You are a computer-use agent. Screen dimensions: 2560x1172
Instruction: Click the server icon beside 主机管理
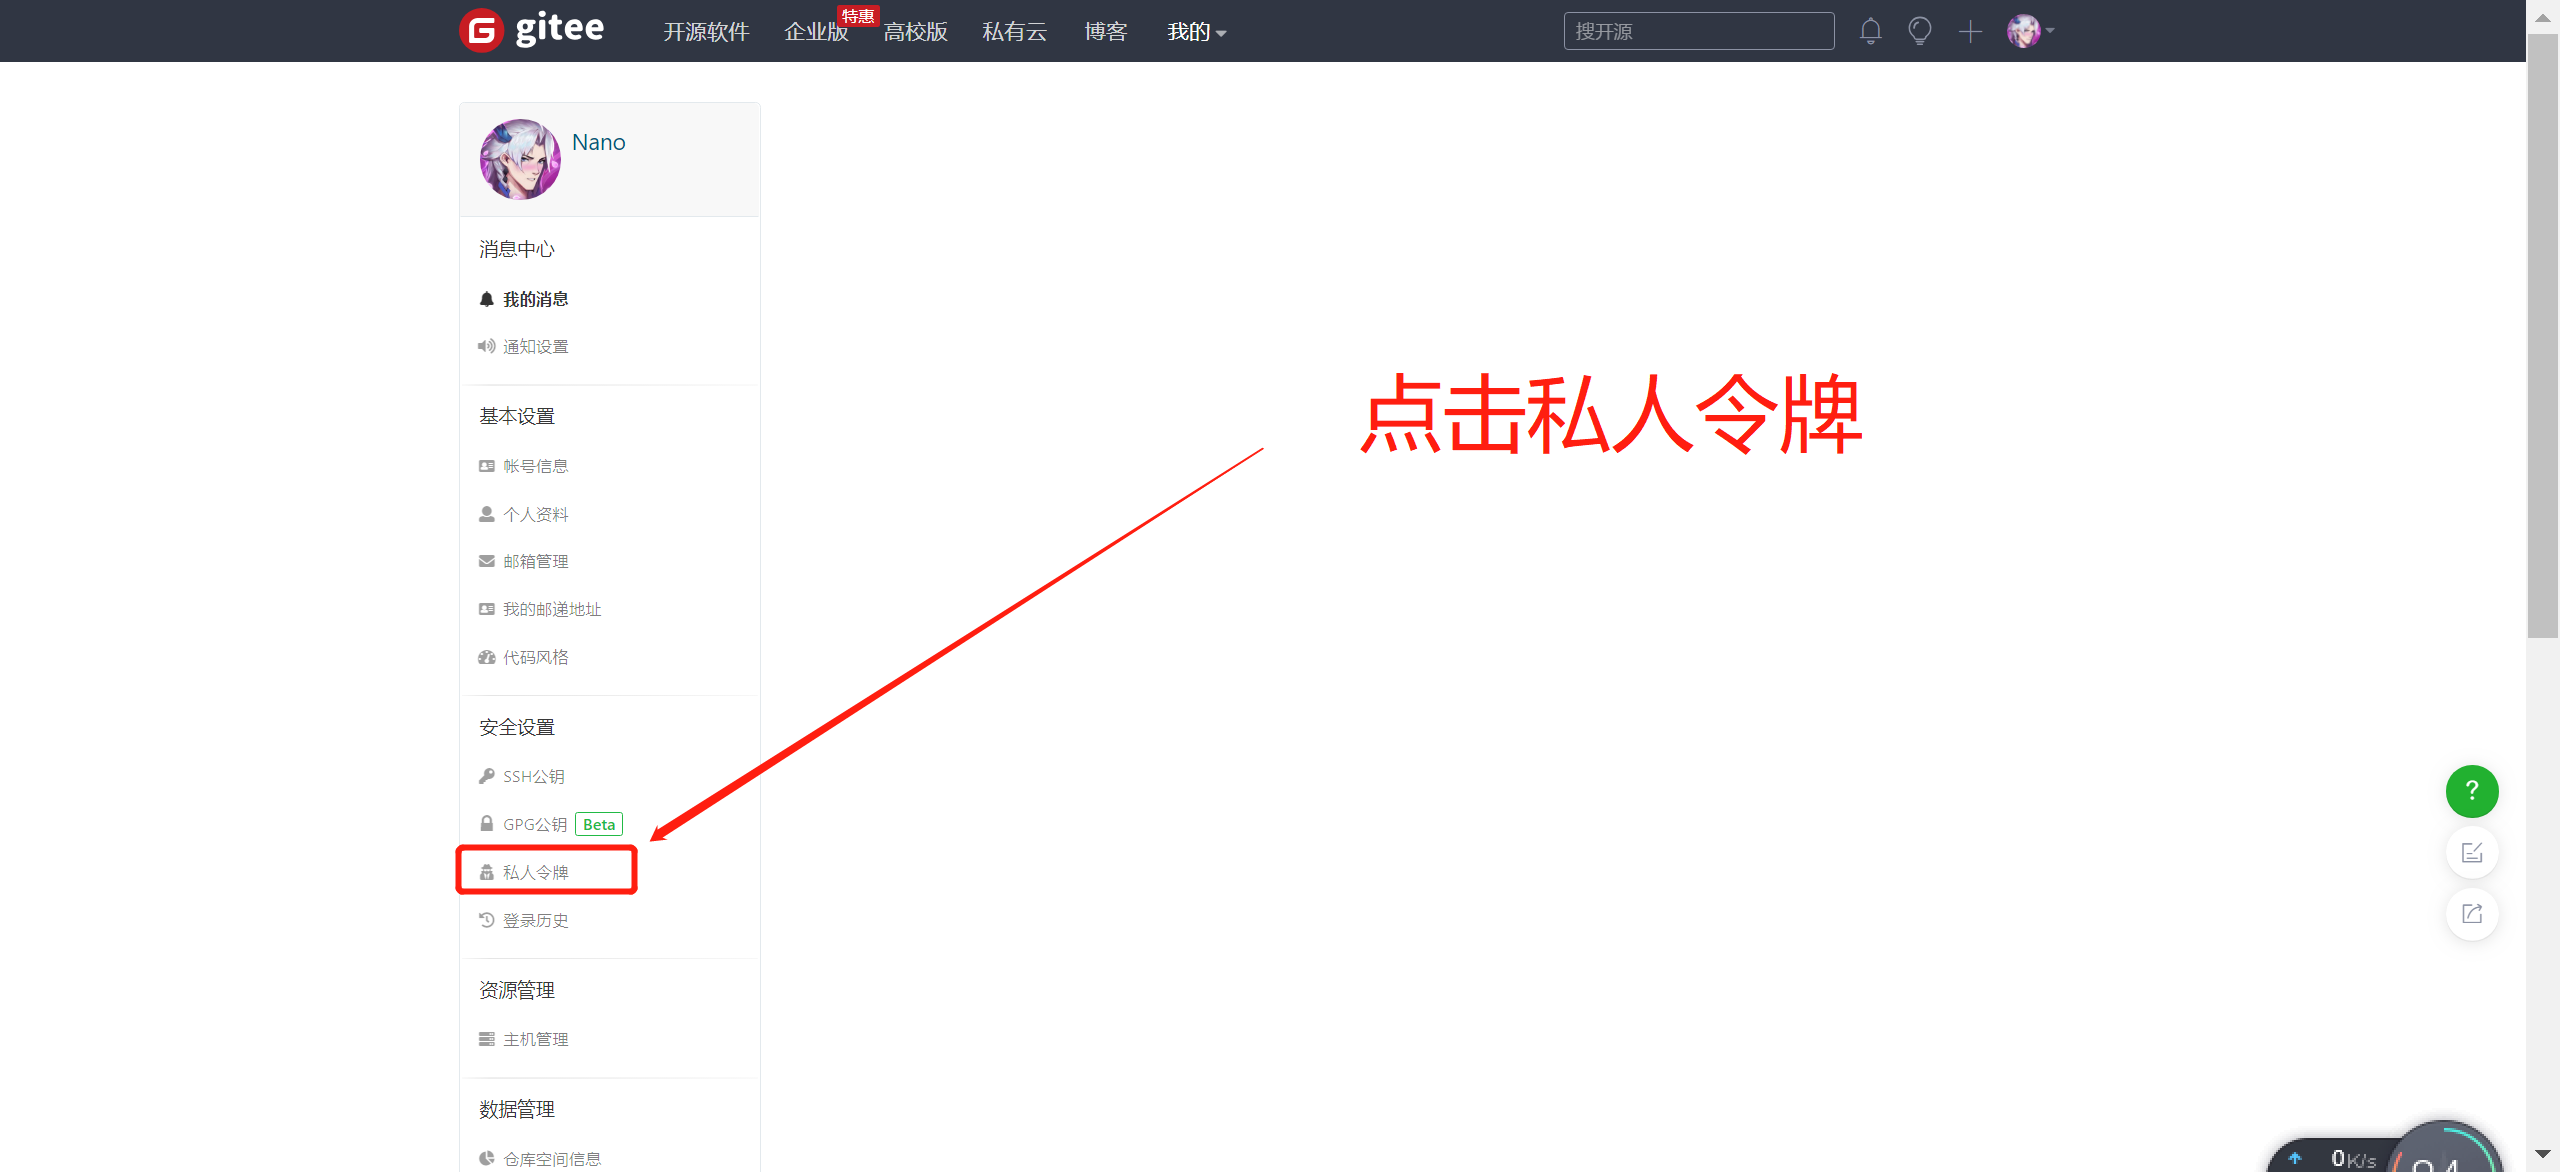[x=487, y=1039]
